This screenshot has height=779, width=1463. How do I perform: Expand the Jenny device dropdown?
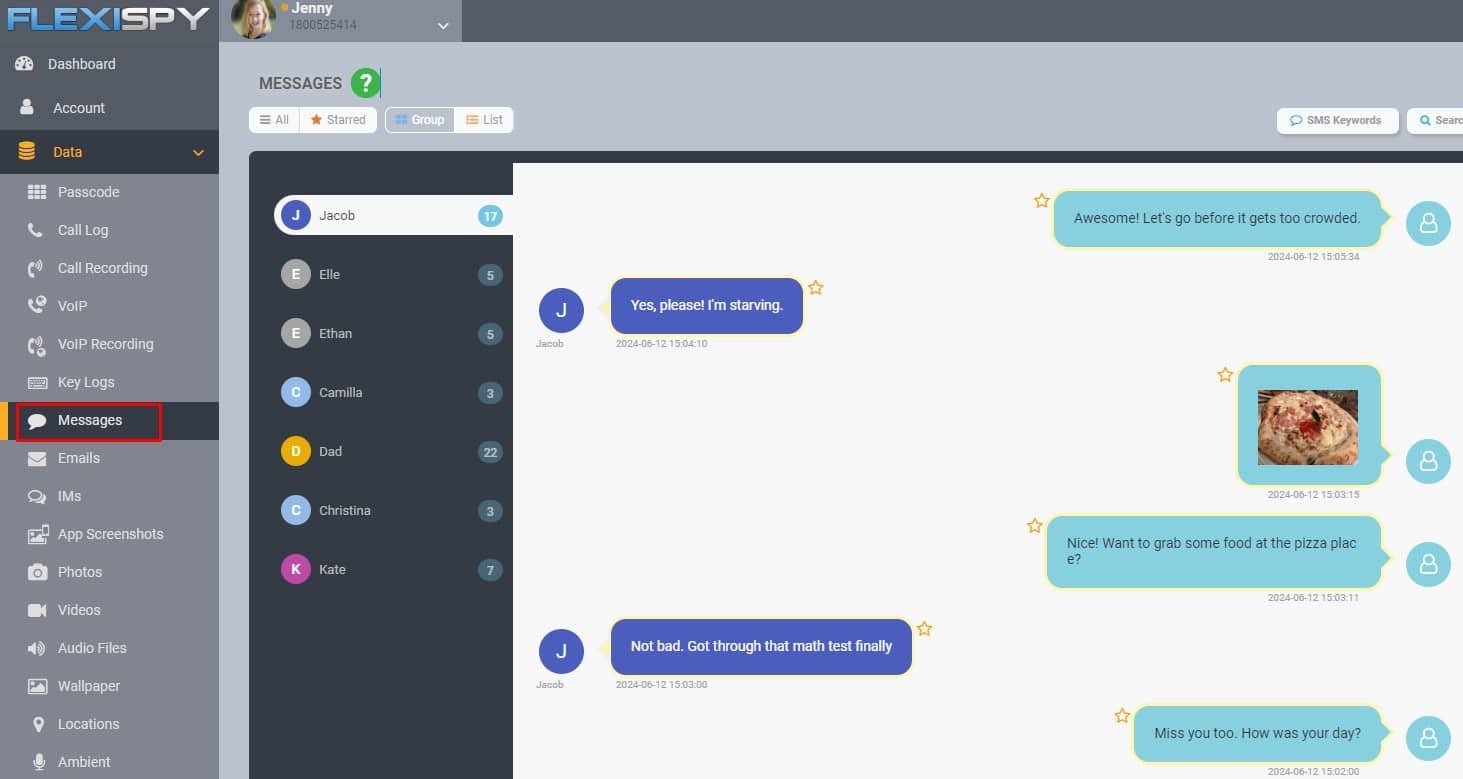pyautogui.click(x=443, y=26)
